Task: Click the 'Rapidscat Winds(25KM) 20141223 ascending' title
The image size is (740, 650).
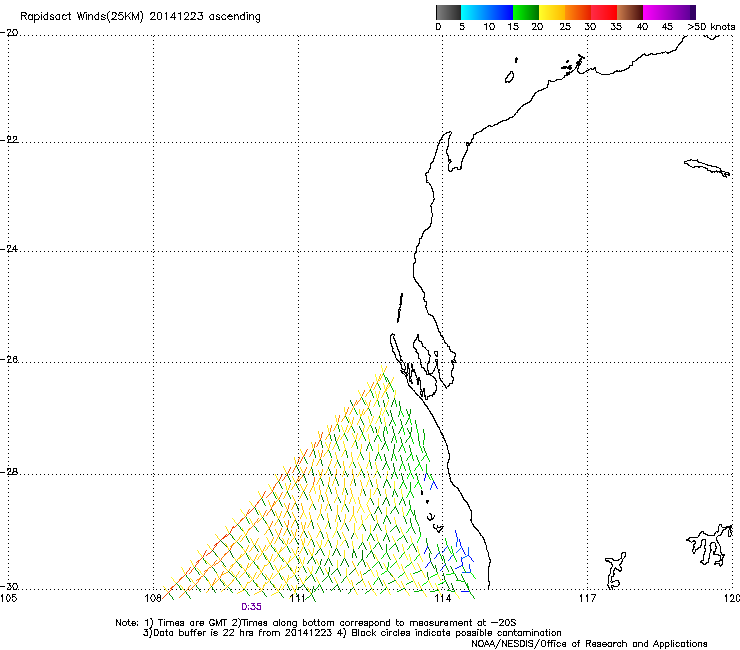Action: (x=140, y=17)
